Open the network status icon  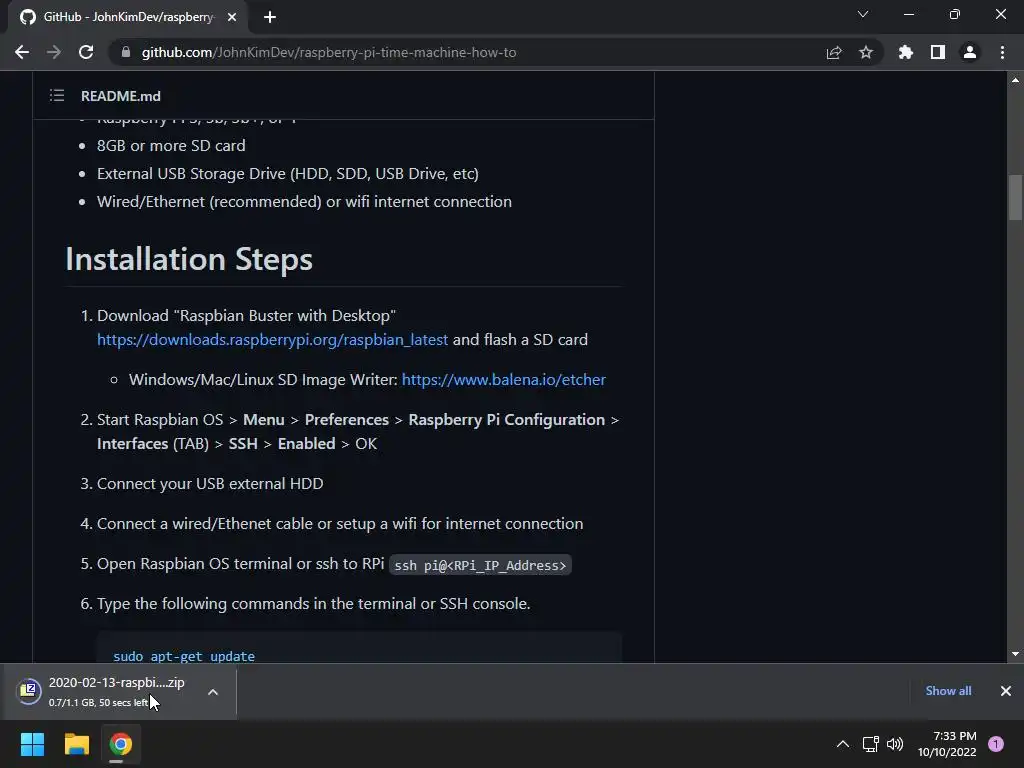tap(870, 744)
